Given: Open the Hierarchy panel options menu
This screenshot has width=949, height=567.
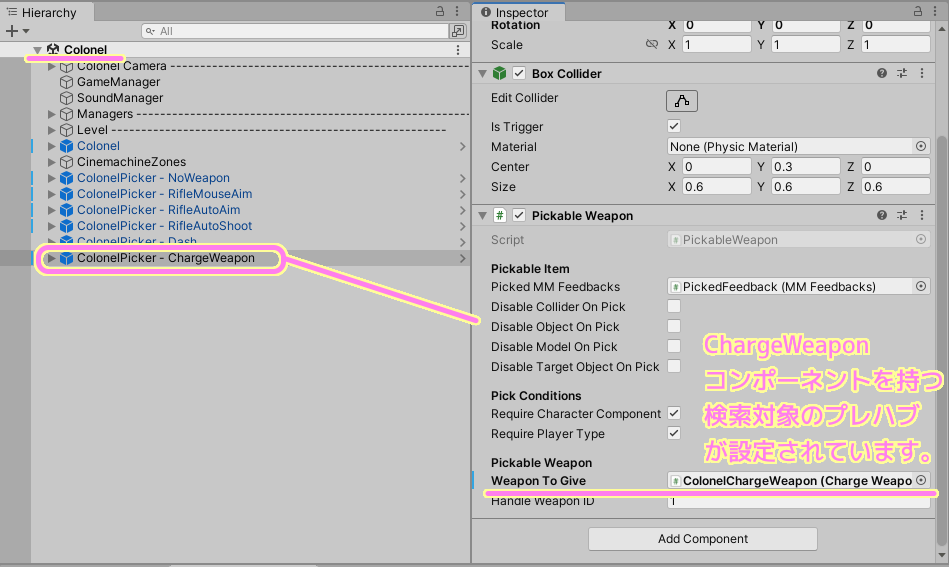Looking at the screenshot, I should pyautogui.click(x=457, y=11).
